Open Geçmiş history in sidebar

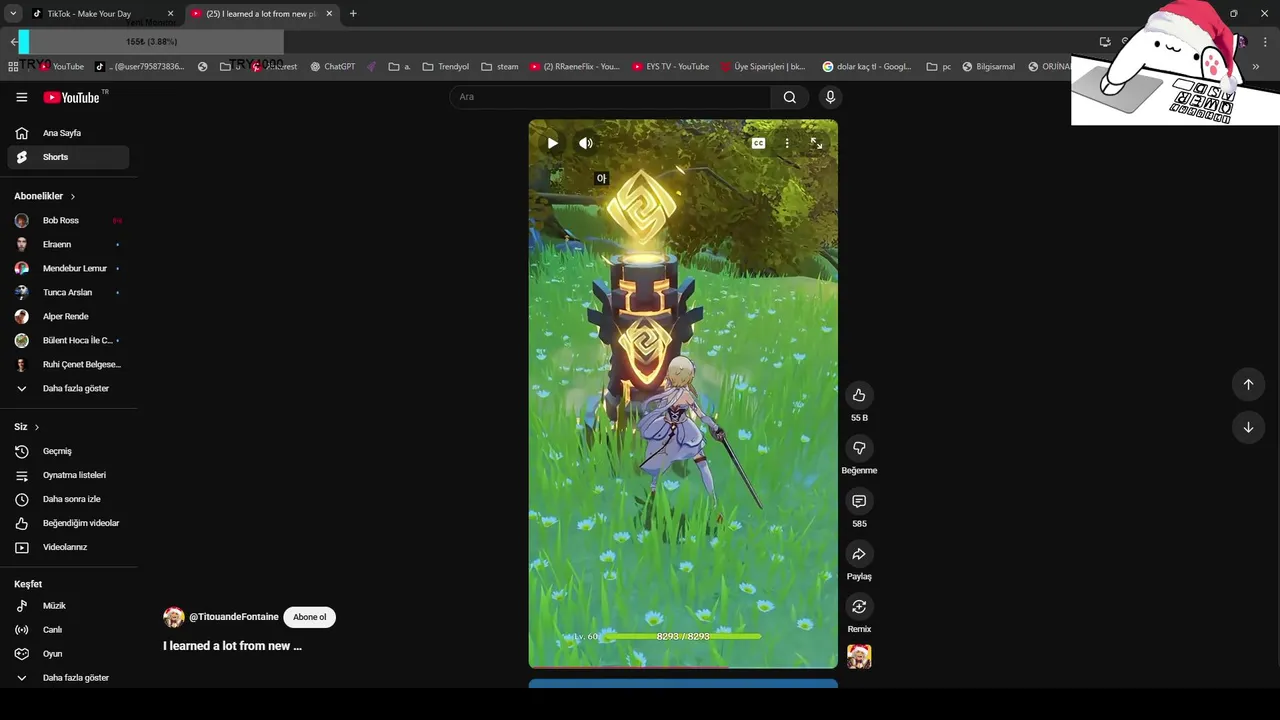(68, 451)
